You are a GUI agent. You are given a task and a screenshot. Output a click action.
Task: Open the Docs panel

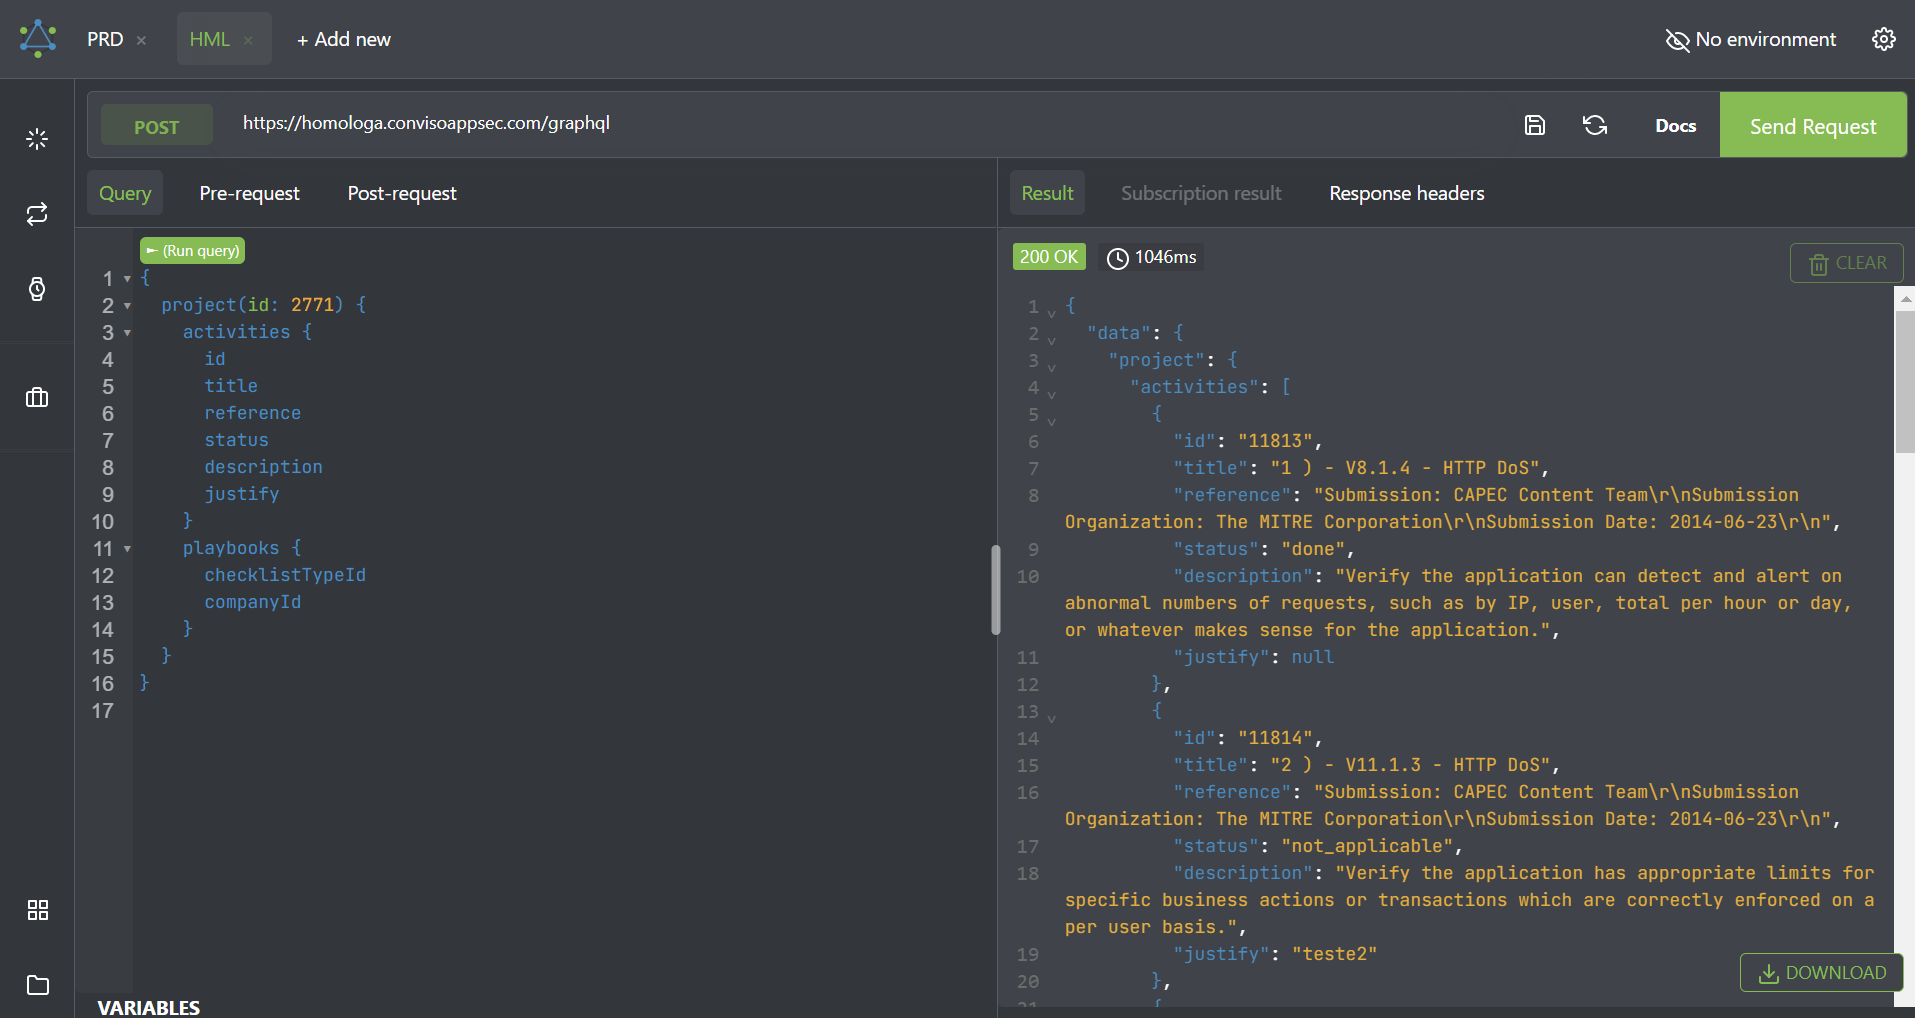click(1675, 125)
